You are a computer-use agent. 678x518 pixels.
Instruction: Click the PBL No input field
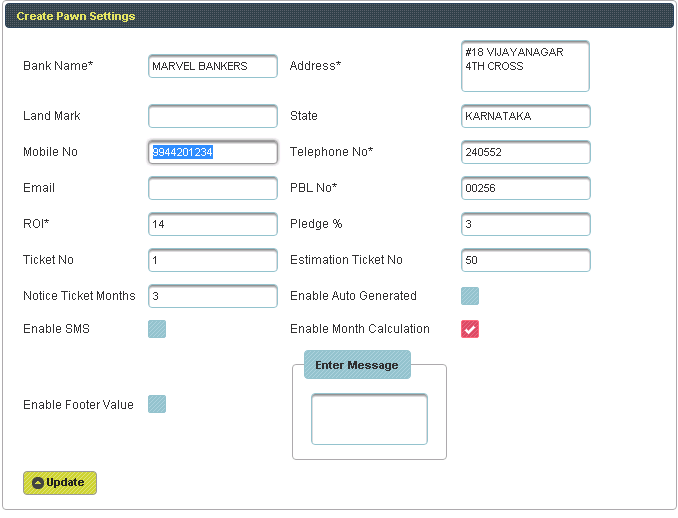coord(525,188)
